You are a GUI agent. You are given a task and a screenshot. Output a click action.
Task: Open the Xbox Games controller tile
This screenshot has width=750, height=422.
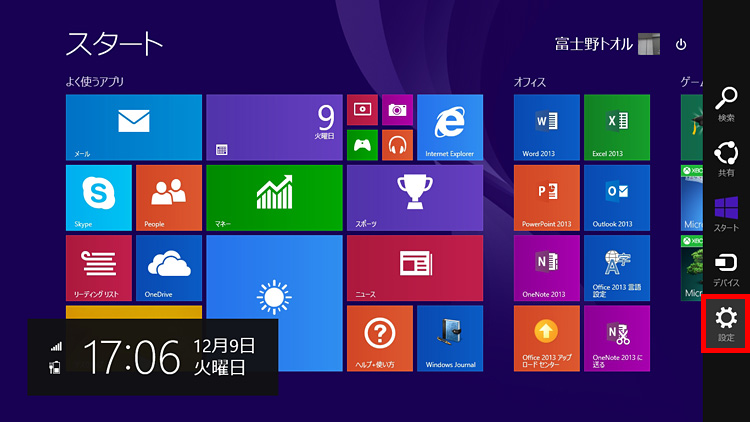(x=362, y=145)
